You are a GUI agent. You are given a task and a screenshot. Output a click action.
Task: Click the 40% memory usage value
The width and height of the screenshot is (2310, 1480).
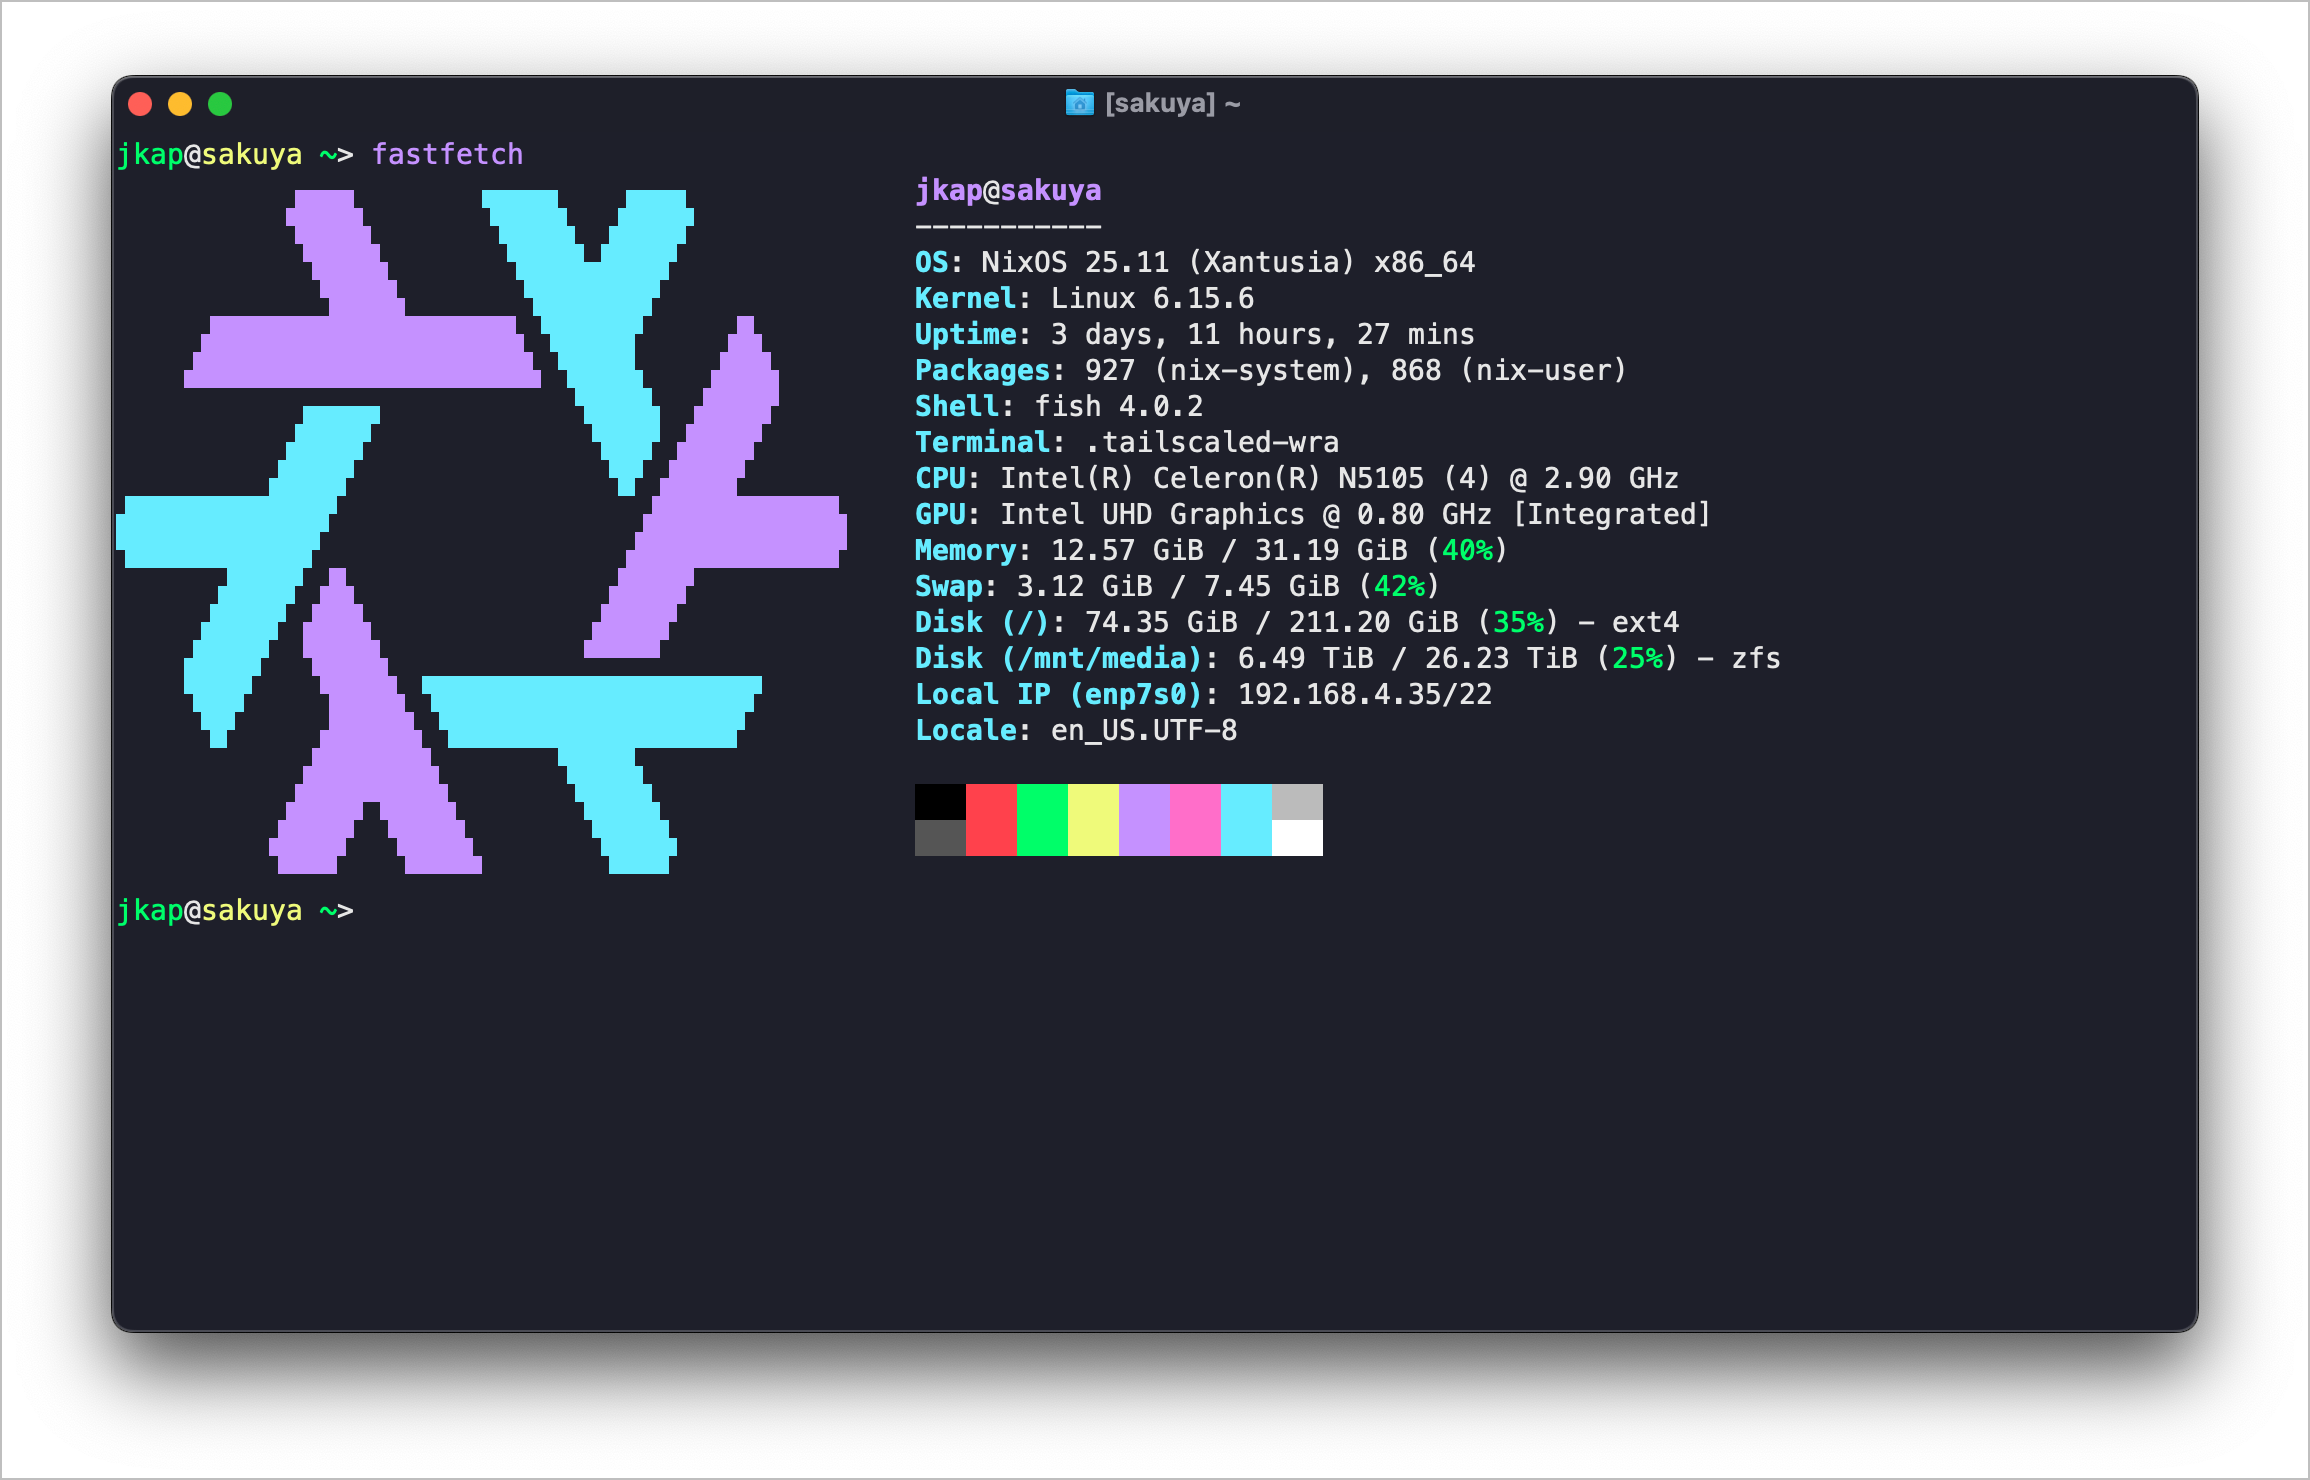click(x=1467, y=550)
